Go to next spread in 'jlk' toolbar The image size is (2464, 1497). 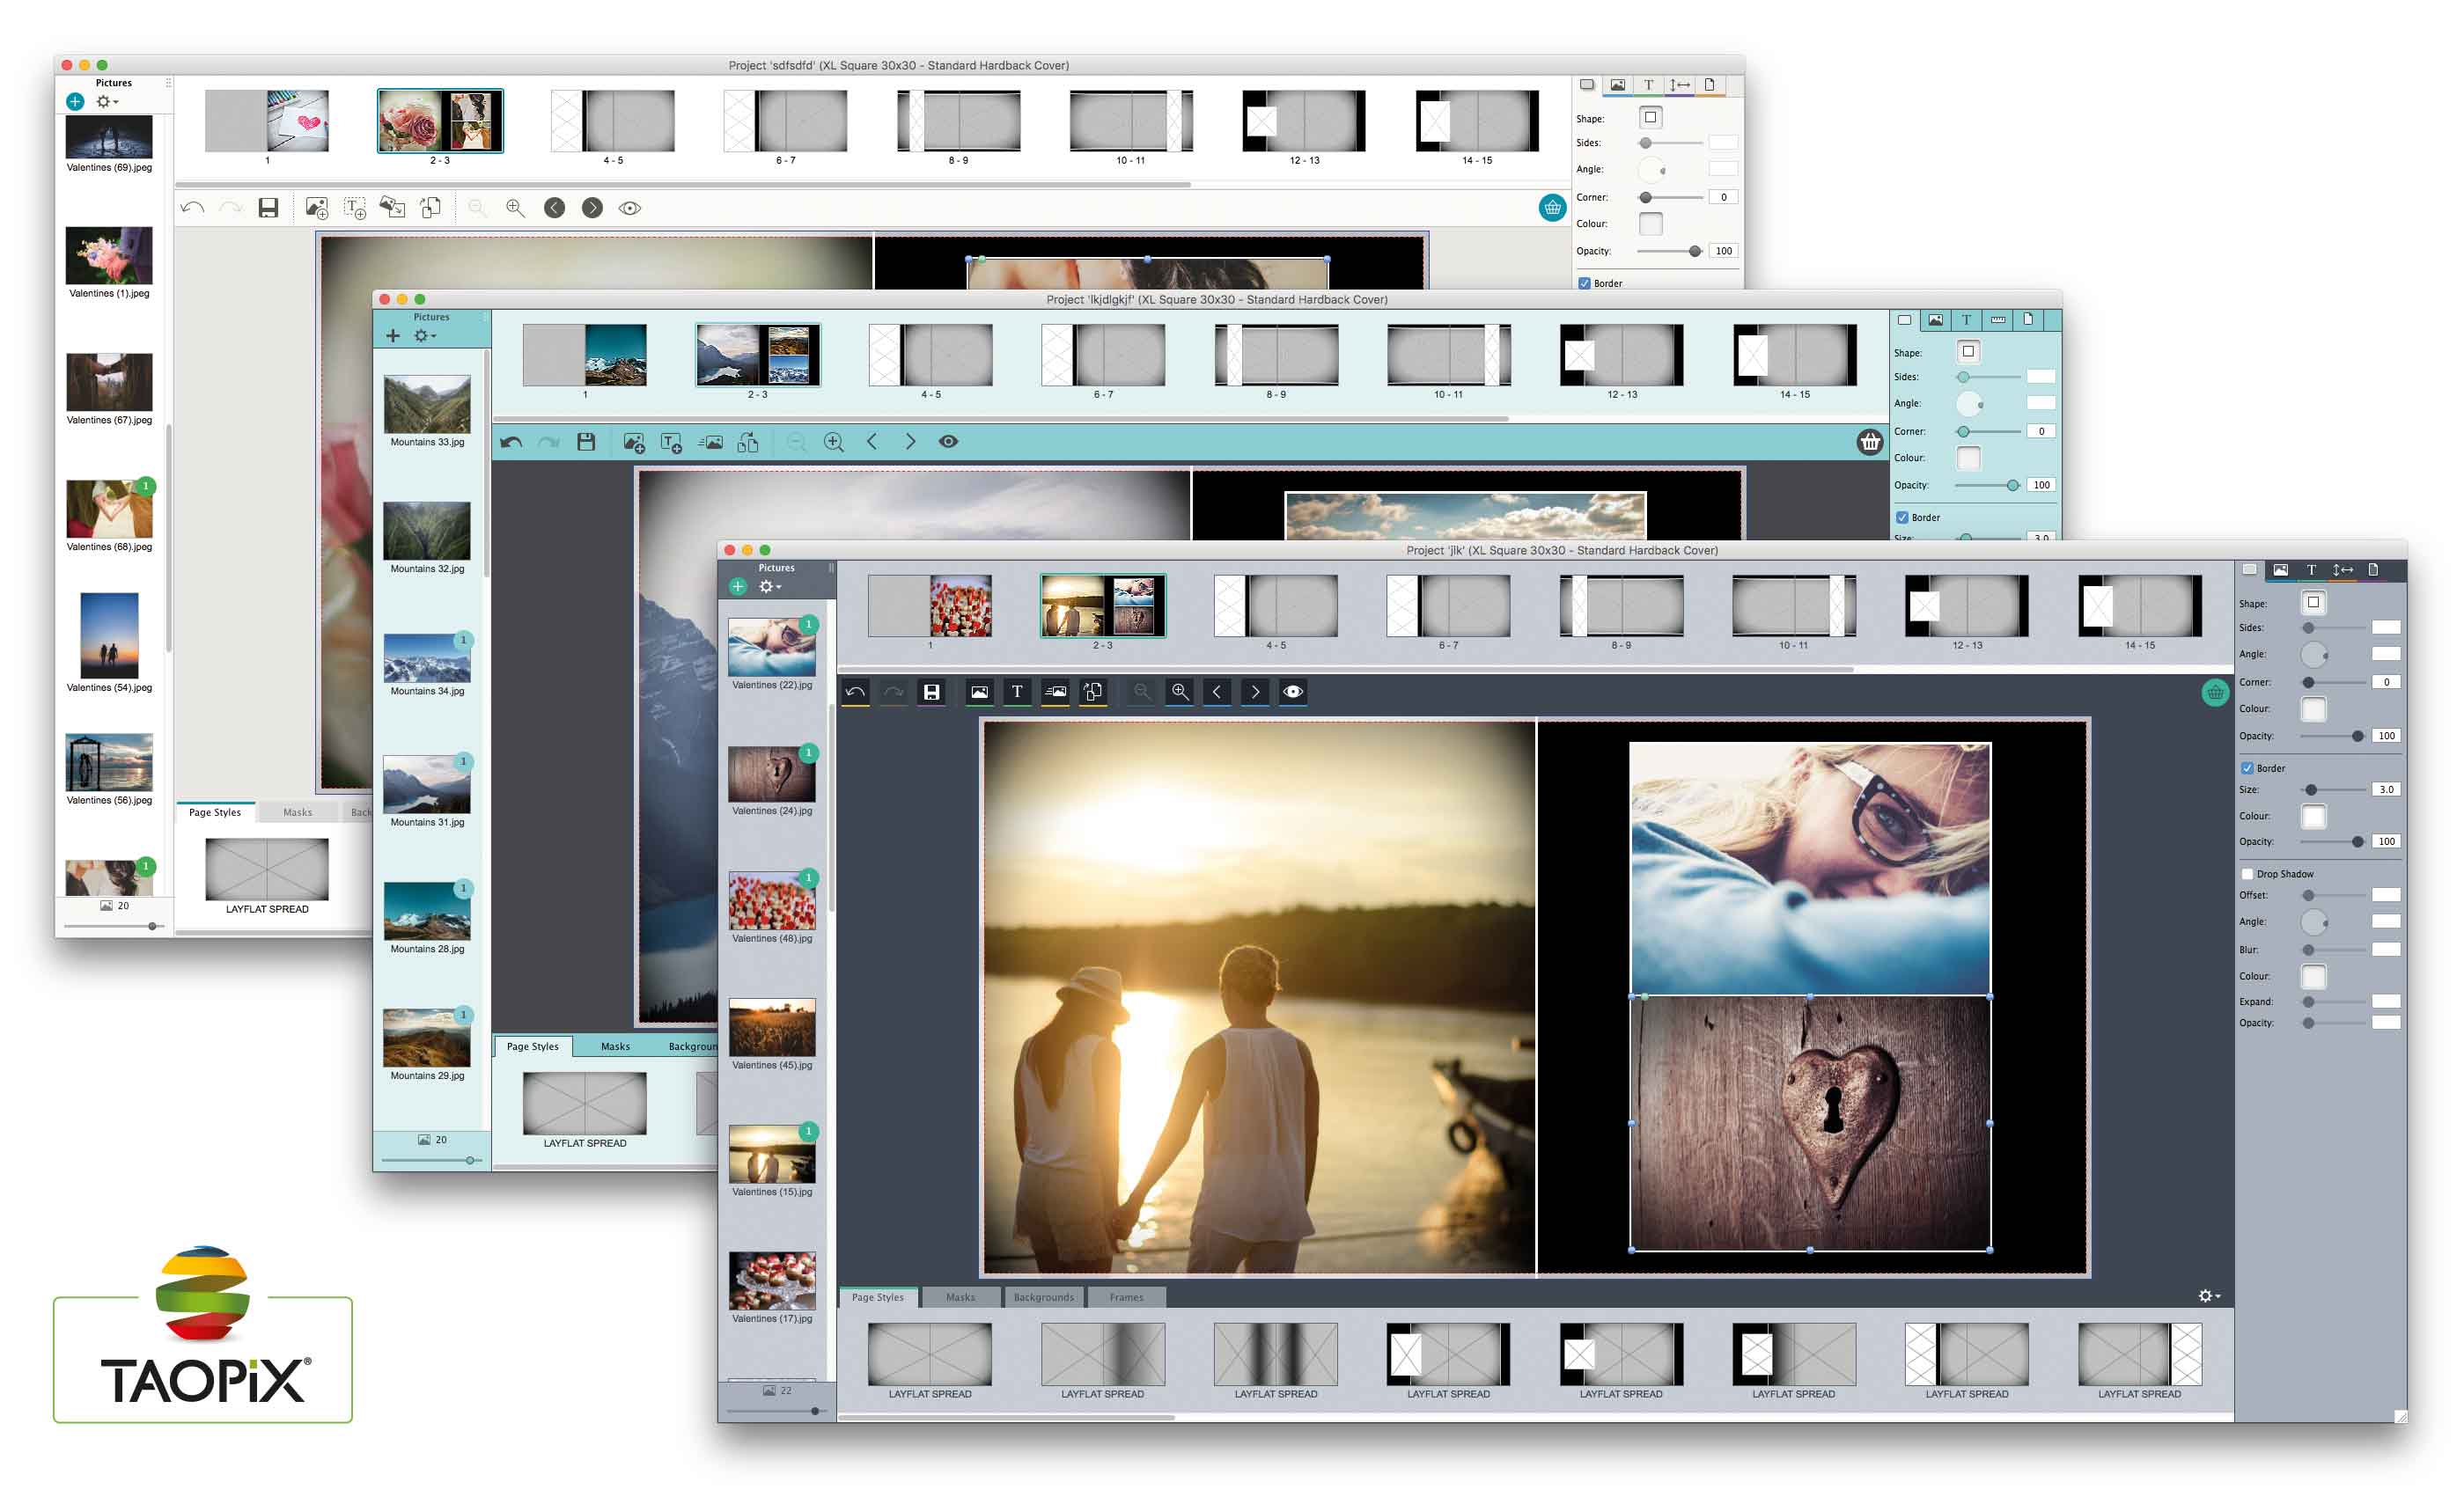coord(1255,692)
